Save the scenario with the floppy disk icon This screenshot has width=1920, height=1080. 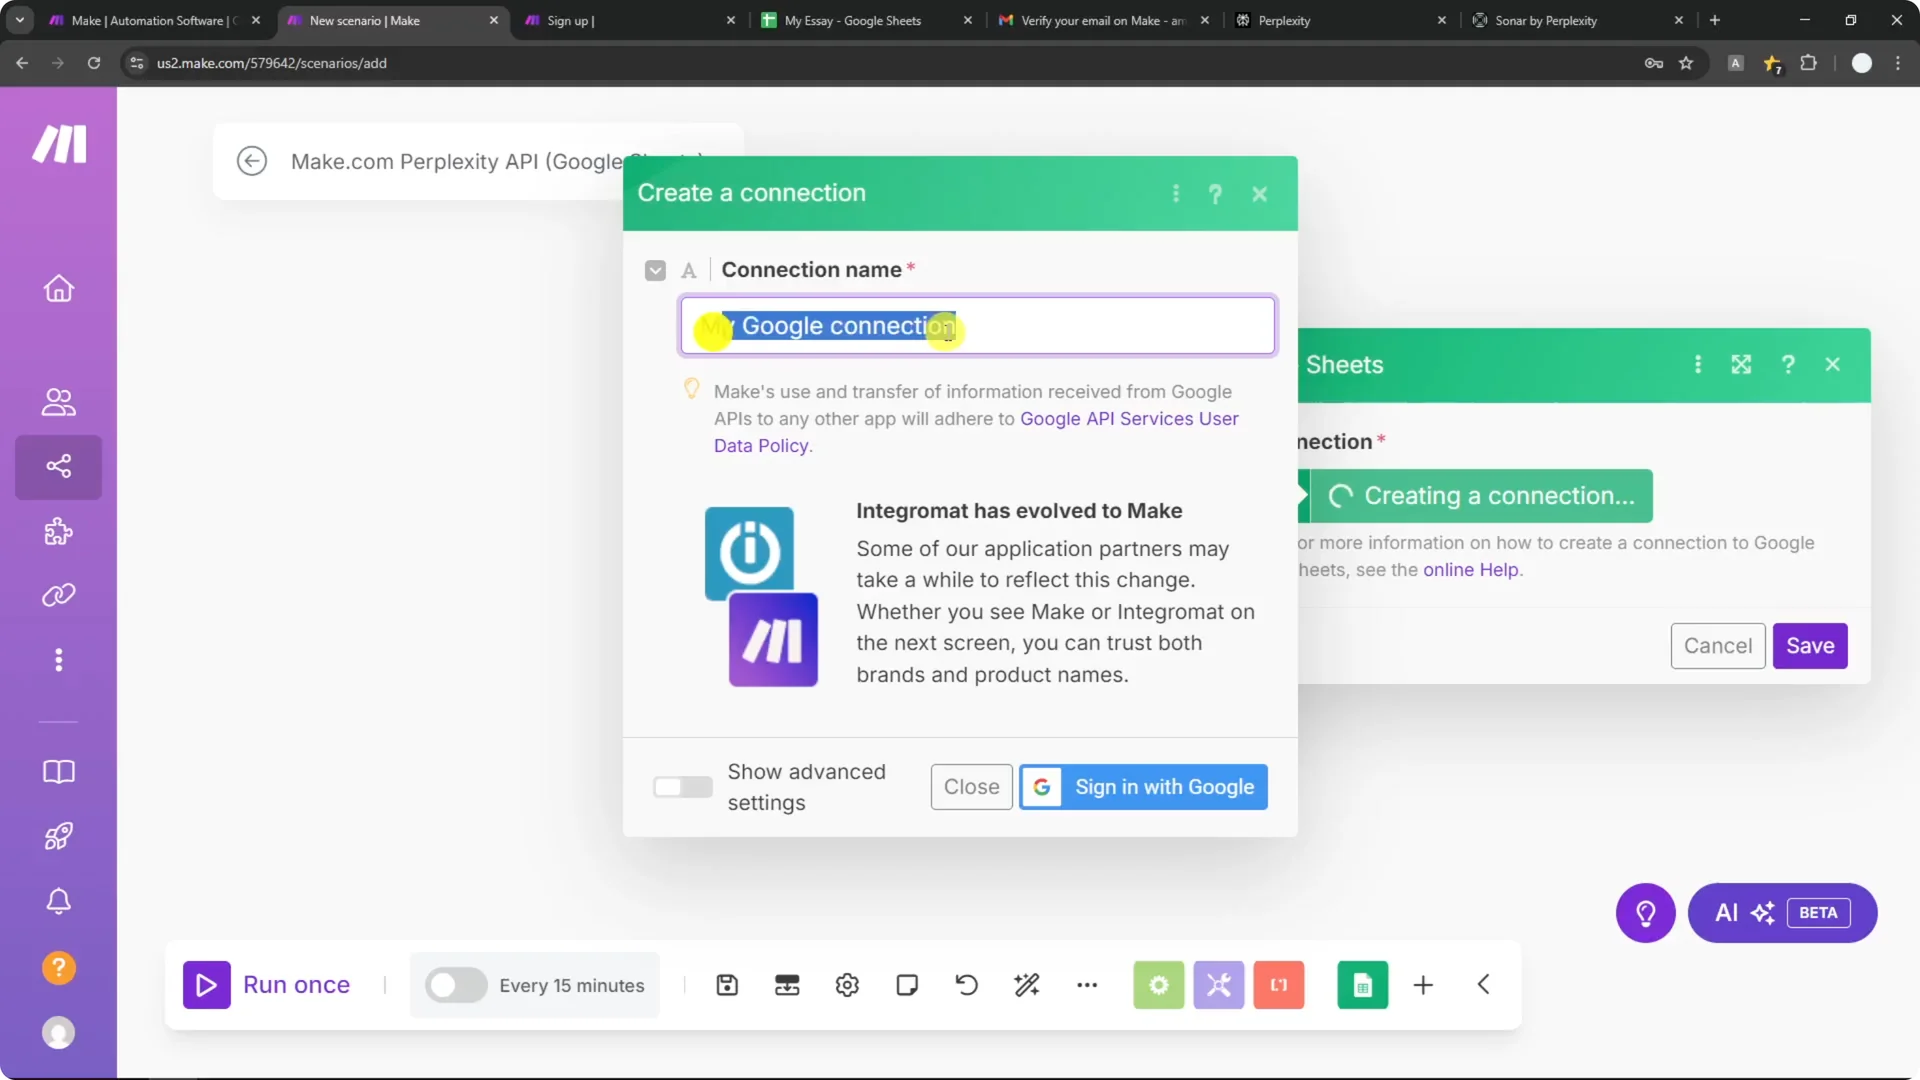click(727, 985)
